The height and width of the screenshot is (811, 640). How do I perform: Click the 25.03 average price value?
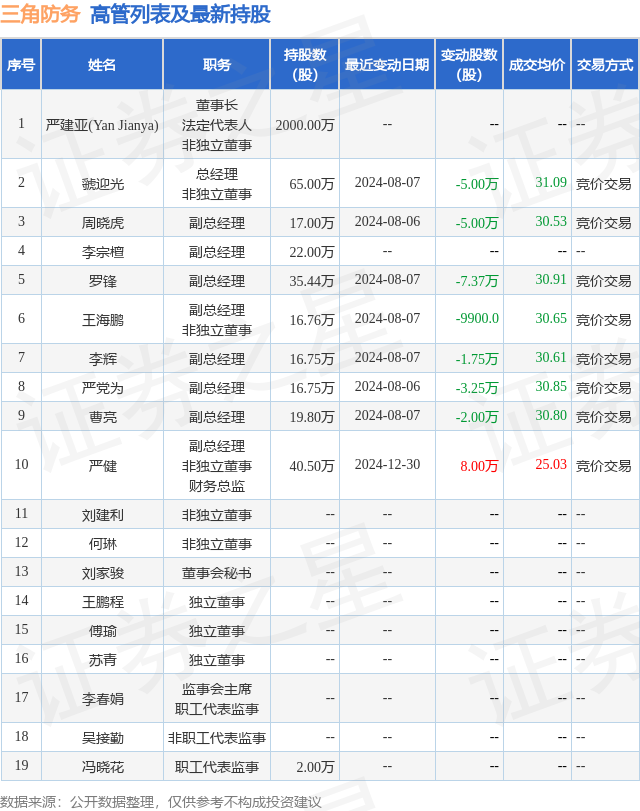click(550, 464)
